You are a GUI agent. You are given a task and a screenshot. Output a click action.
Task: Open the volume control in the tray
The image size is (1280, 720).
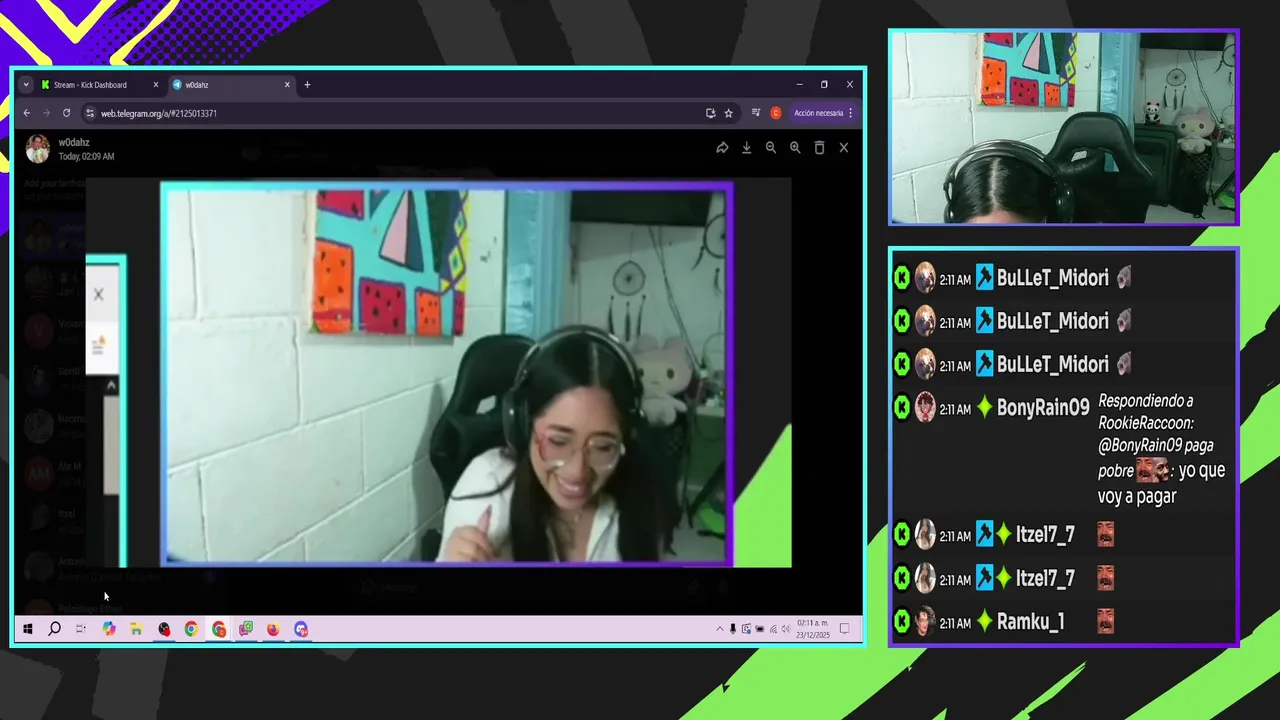[785, 629]
